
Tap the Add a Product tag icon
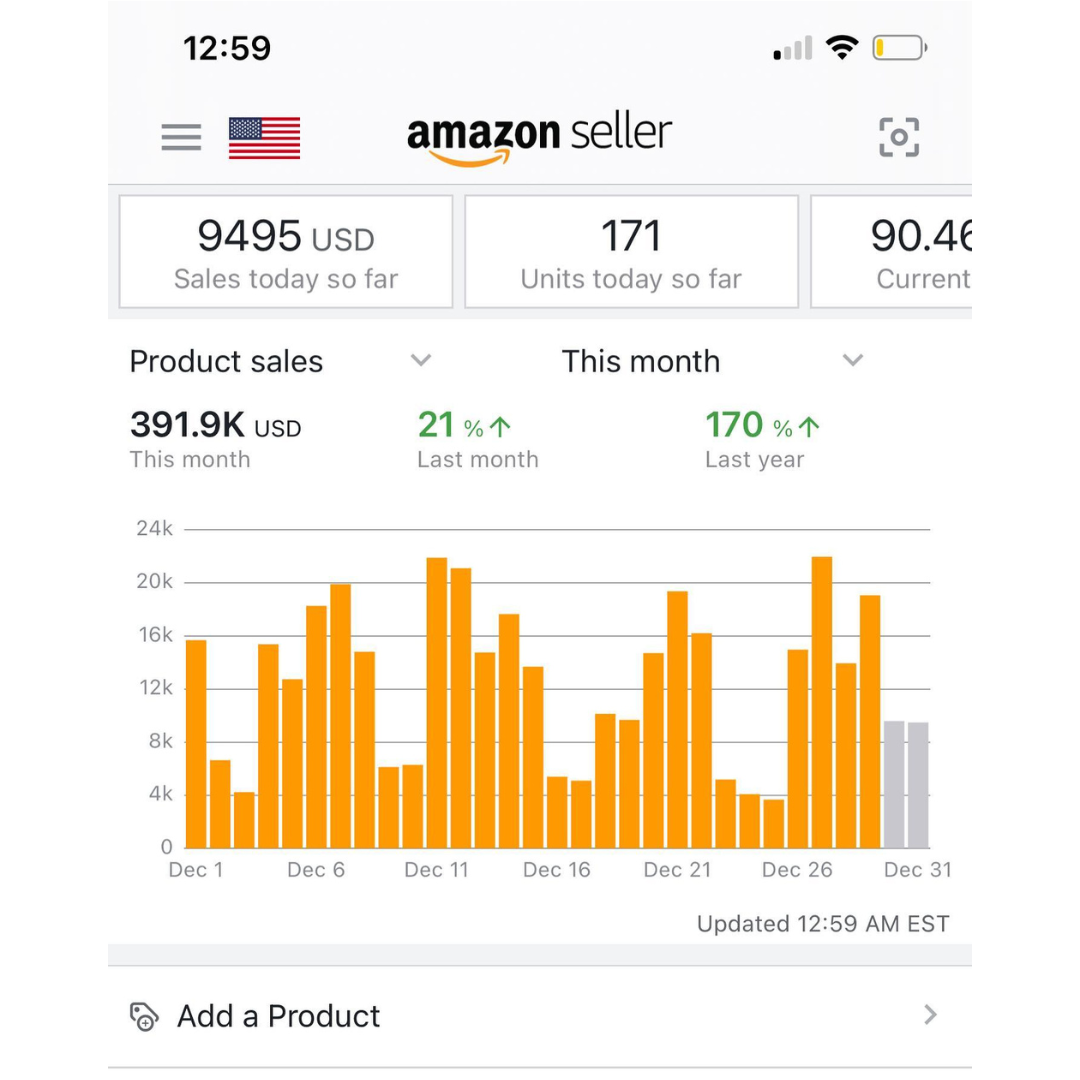(144, 1016)
